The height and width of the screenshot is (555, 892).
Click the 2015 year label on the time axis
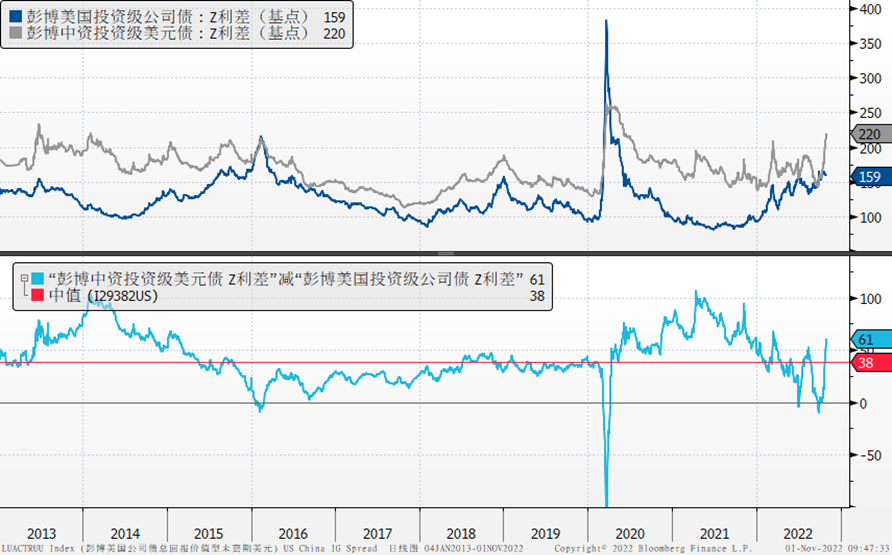[x=209, y=534]
